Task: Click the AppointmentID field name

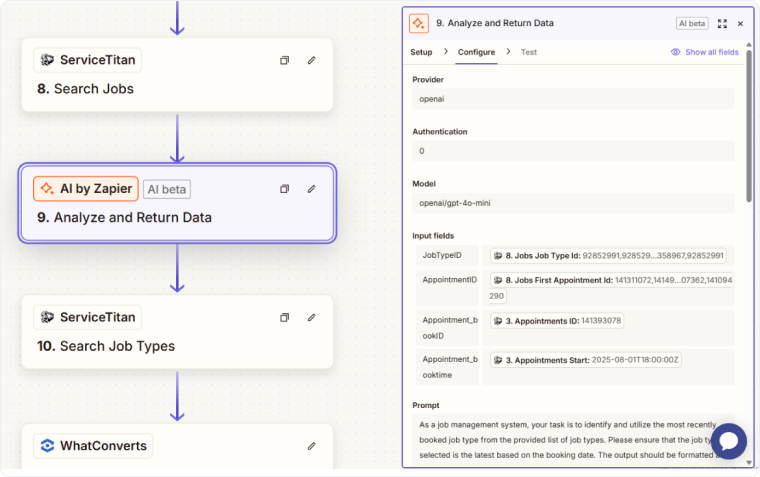Action: coord(449,280)
